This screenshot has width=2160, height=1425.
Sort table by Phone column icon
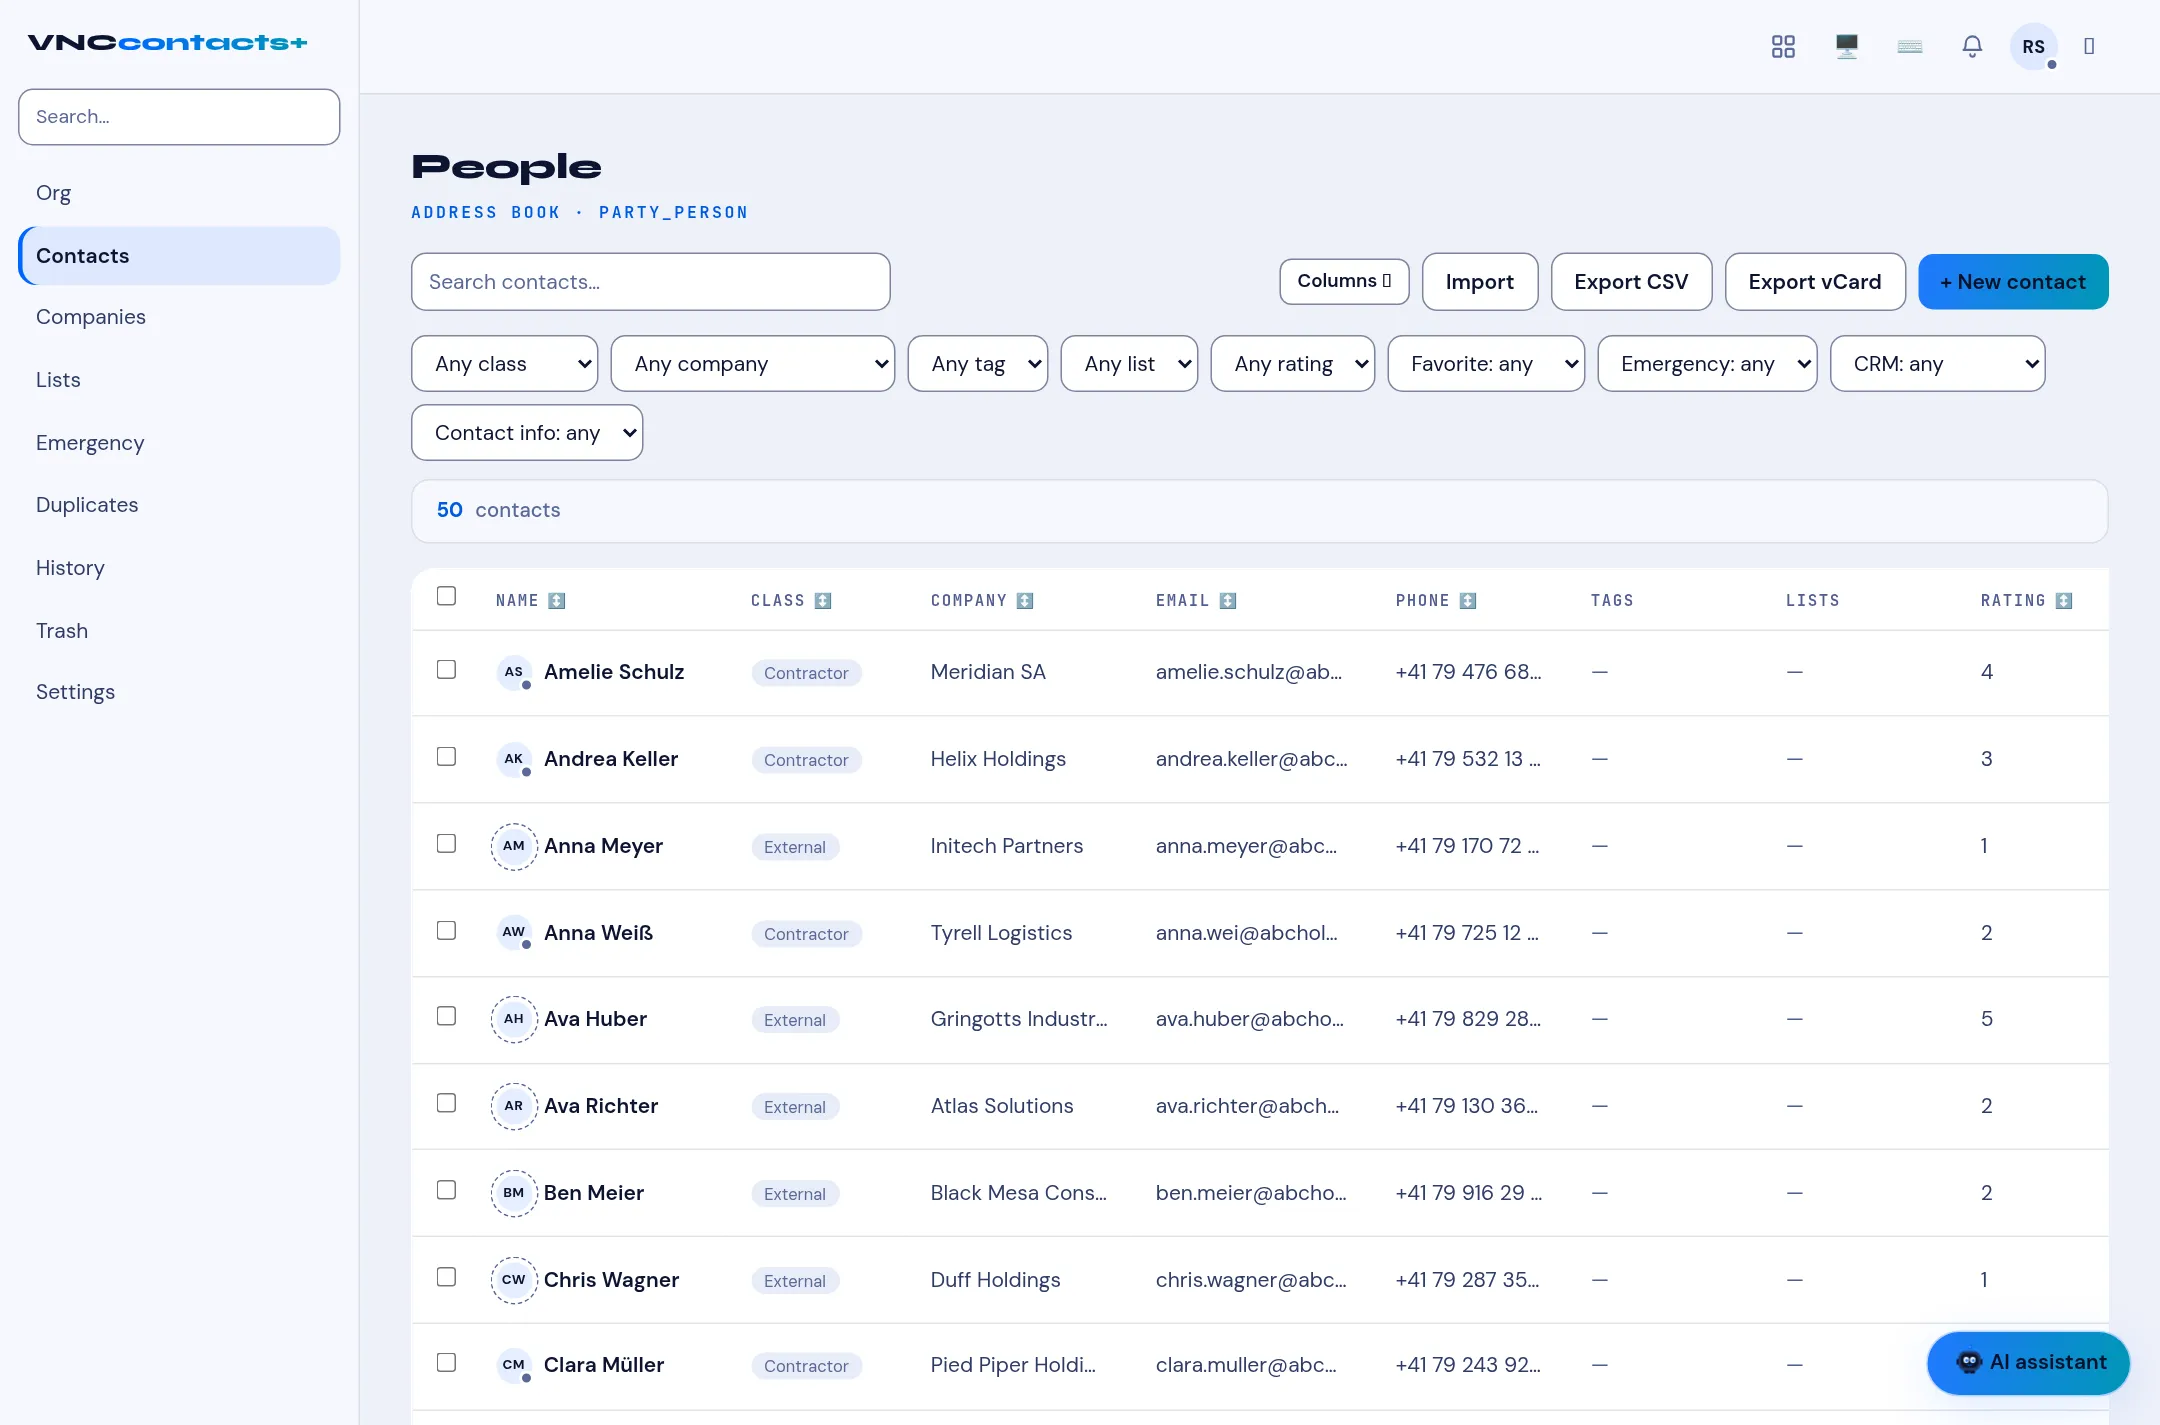[1468, 601]
